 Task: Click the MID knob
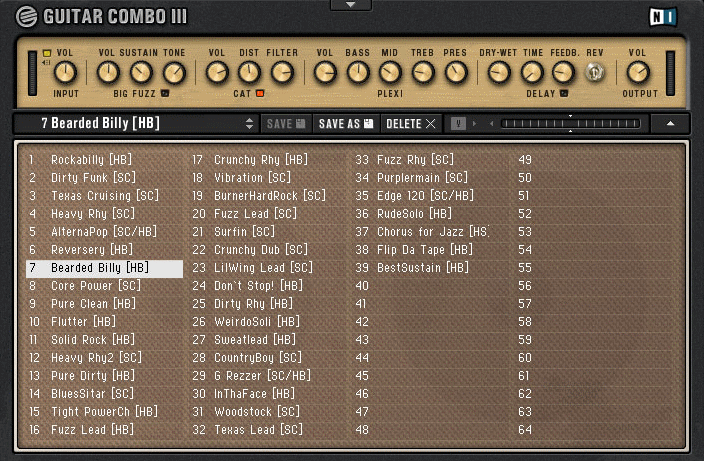point(390,73)
